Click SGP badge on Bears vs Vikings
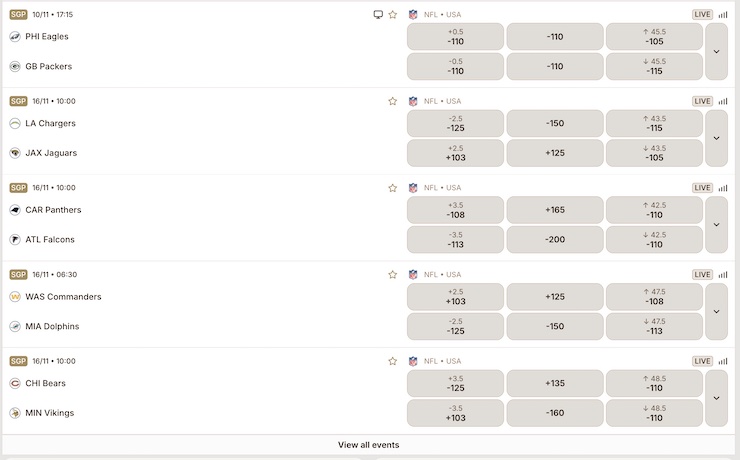The width and height of the screenshot is (740, 460). click(18, 361)
